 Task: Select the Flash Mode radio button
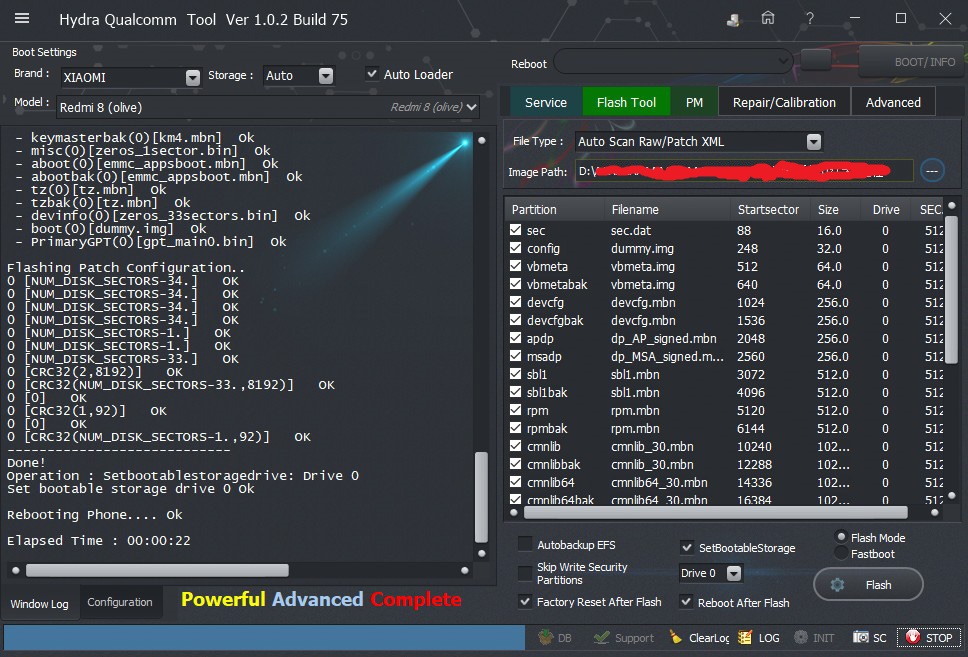click(841, 537)
